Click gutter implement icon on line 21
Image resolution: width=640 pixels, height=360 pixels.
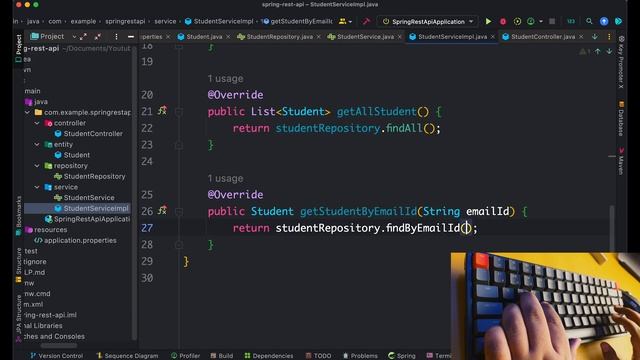coord(162,111)
